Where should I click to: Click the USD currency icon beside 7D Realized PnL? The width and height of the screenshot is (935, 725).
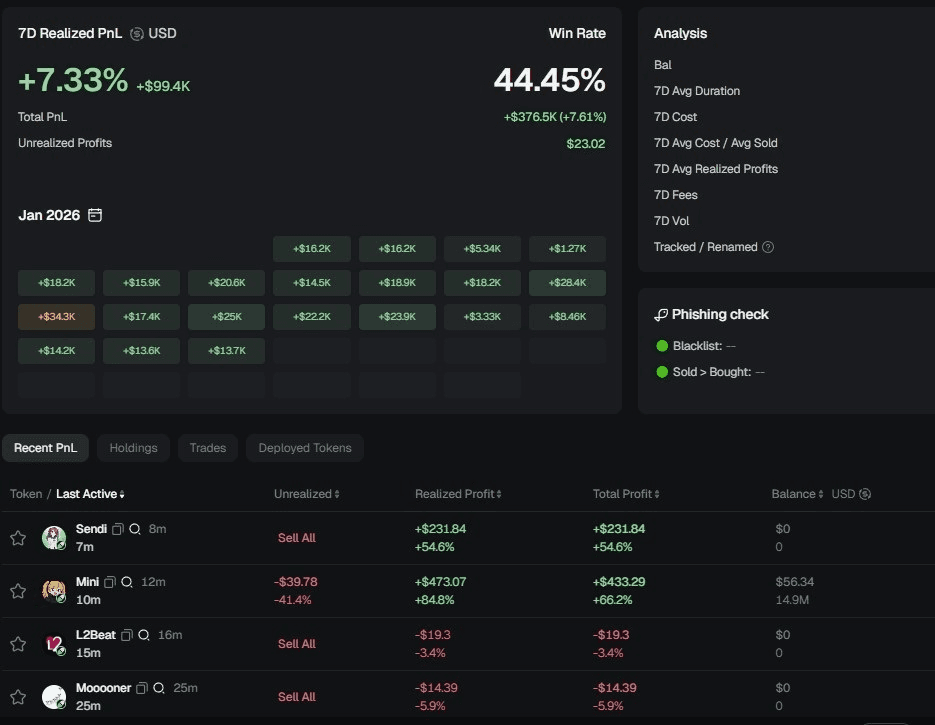pyautogui.click(x=137, y=33)
